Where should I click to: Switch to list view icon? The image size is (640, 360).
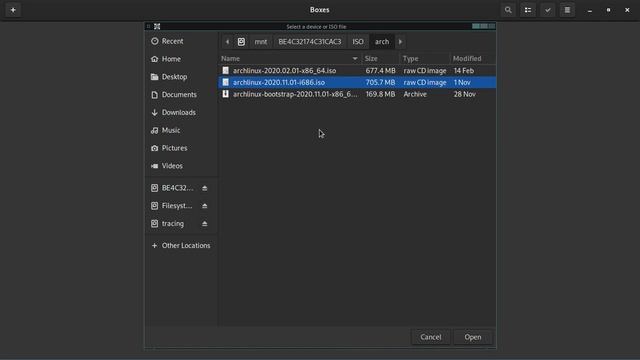pos(528,10)
